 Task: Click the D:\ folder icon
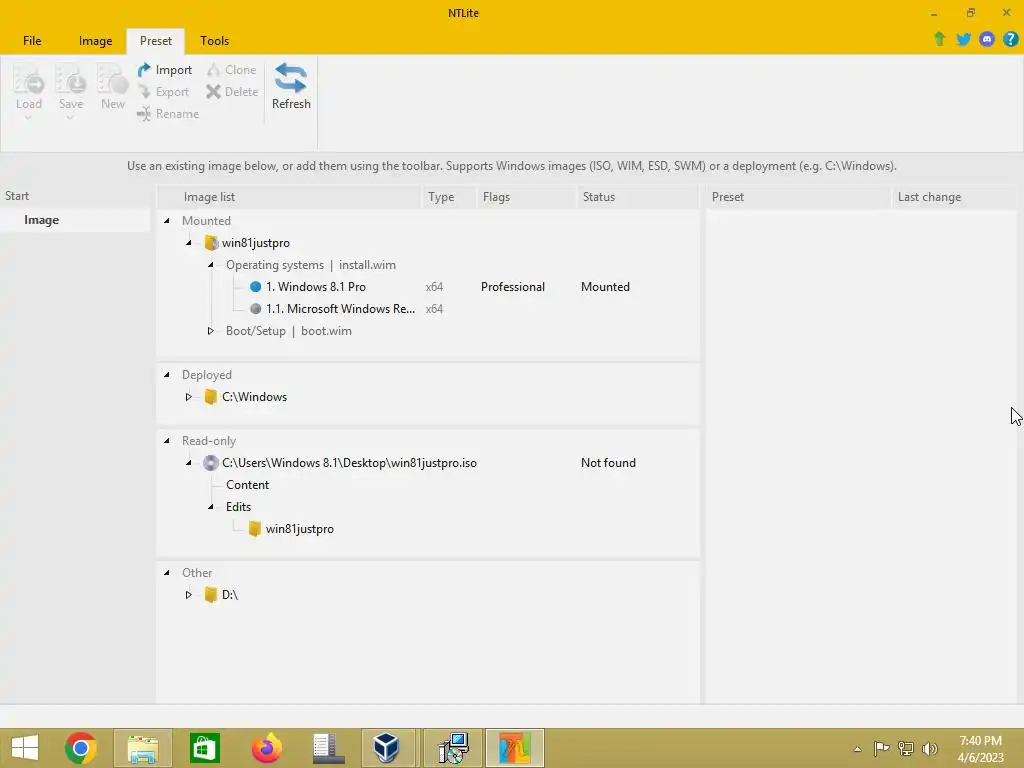(x=210, y=595)
